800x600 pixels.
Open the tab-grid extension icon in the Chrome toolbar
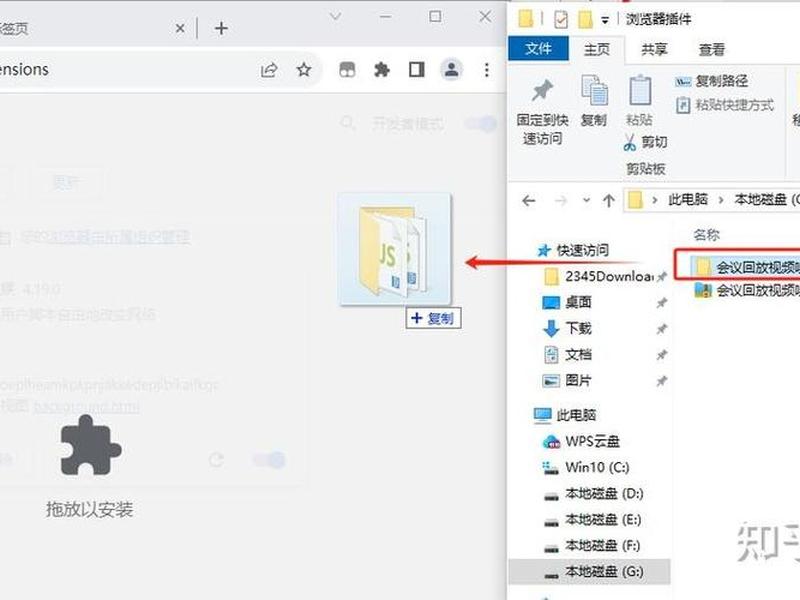tap(347, 69)
